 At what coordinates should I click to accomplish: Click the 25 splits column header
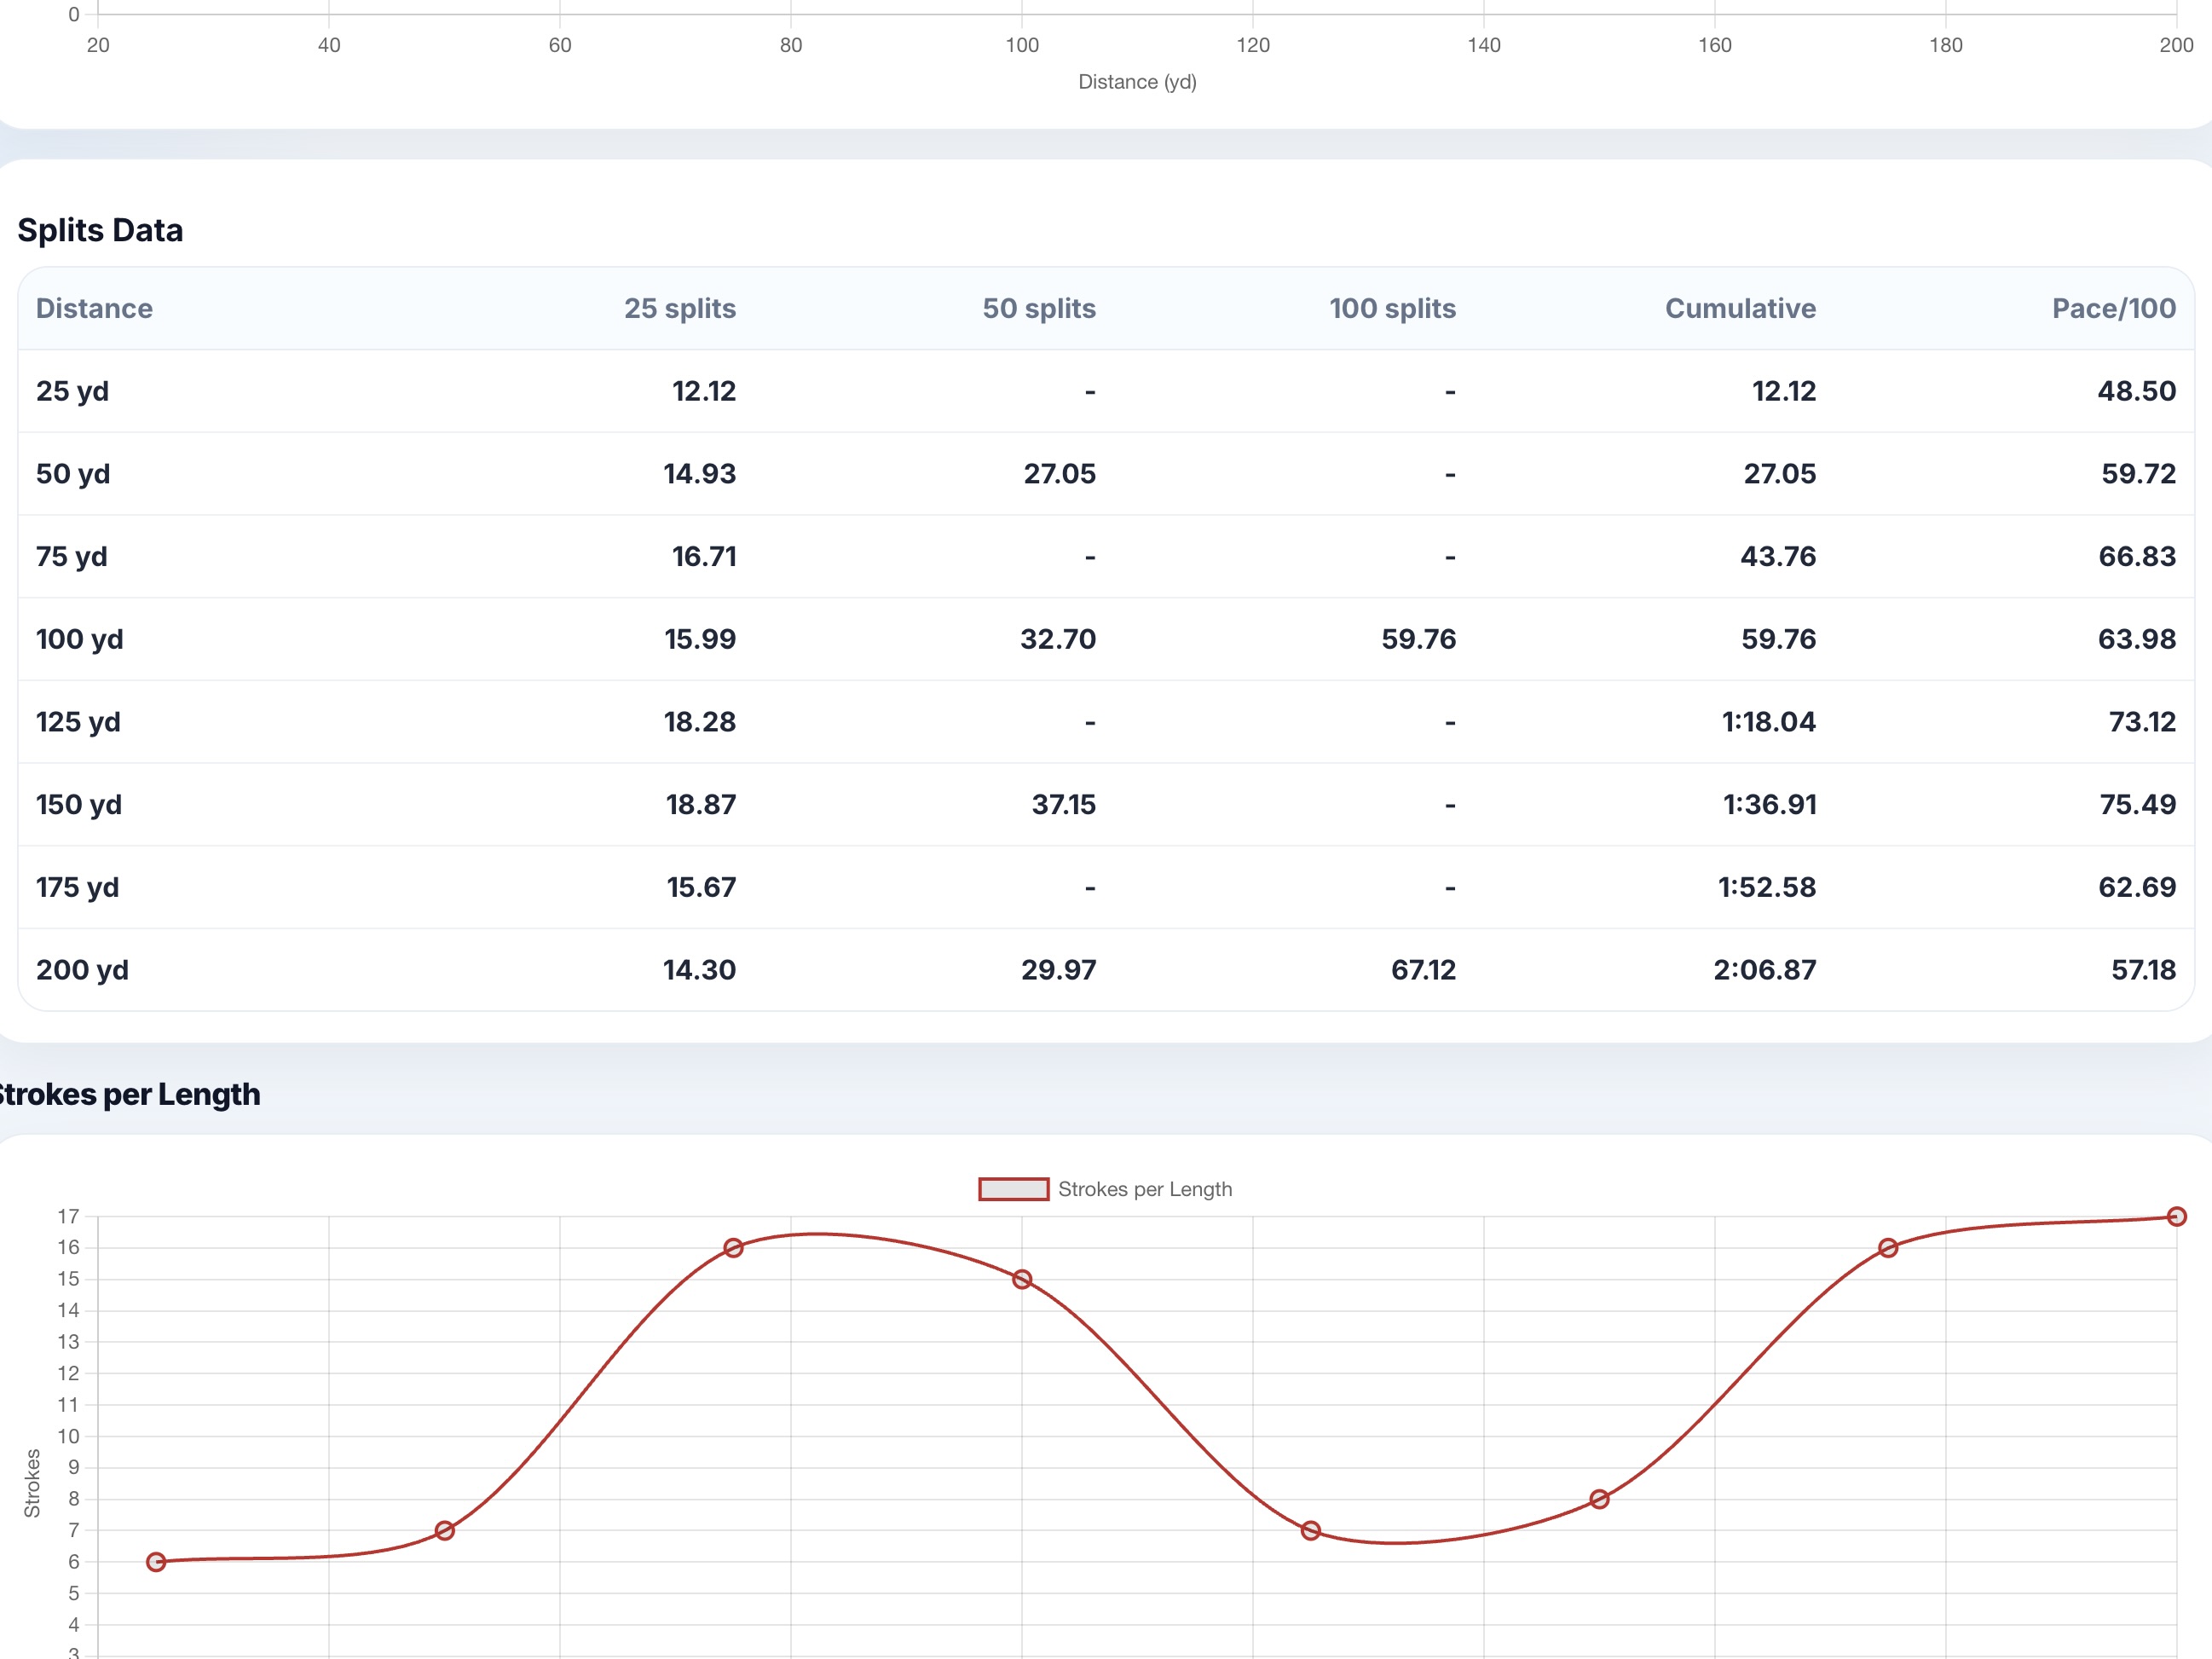coord(680,308)
